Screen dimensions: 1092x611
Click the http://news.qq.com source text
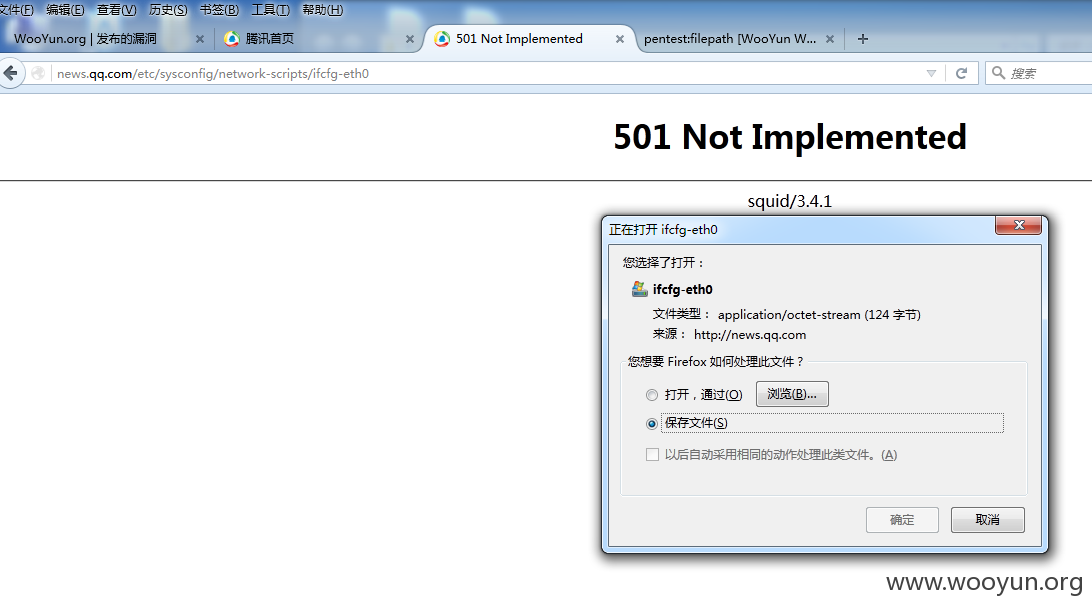[750, 335]
